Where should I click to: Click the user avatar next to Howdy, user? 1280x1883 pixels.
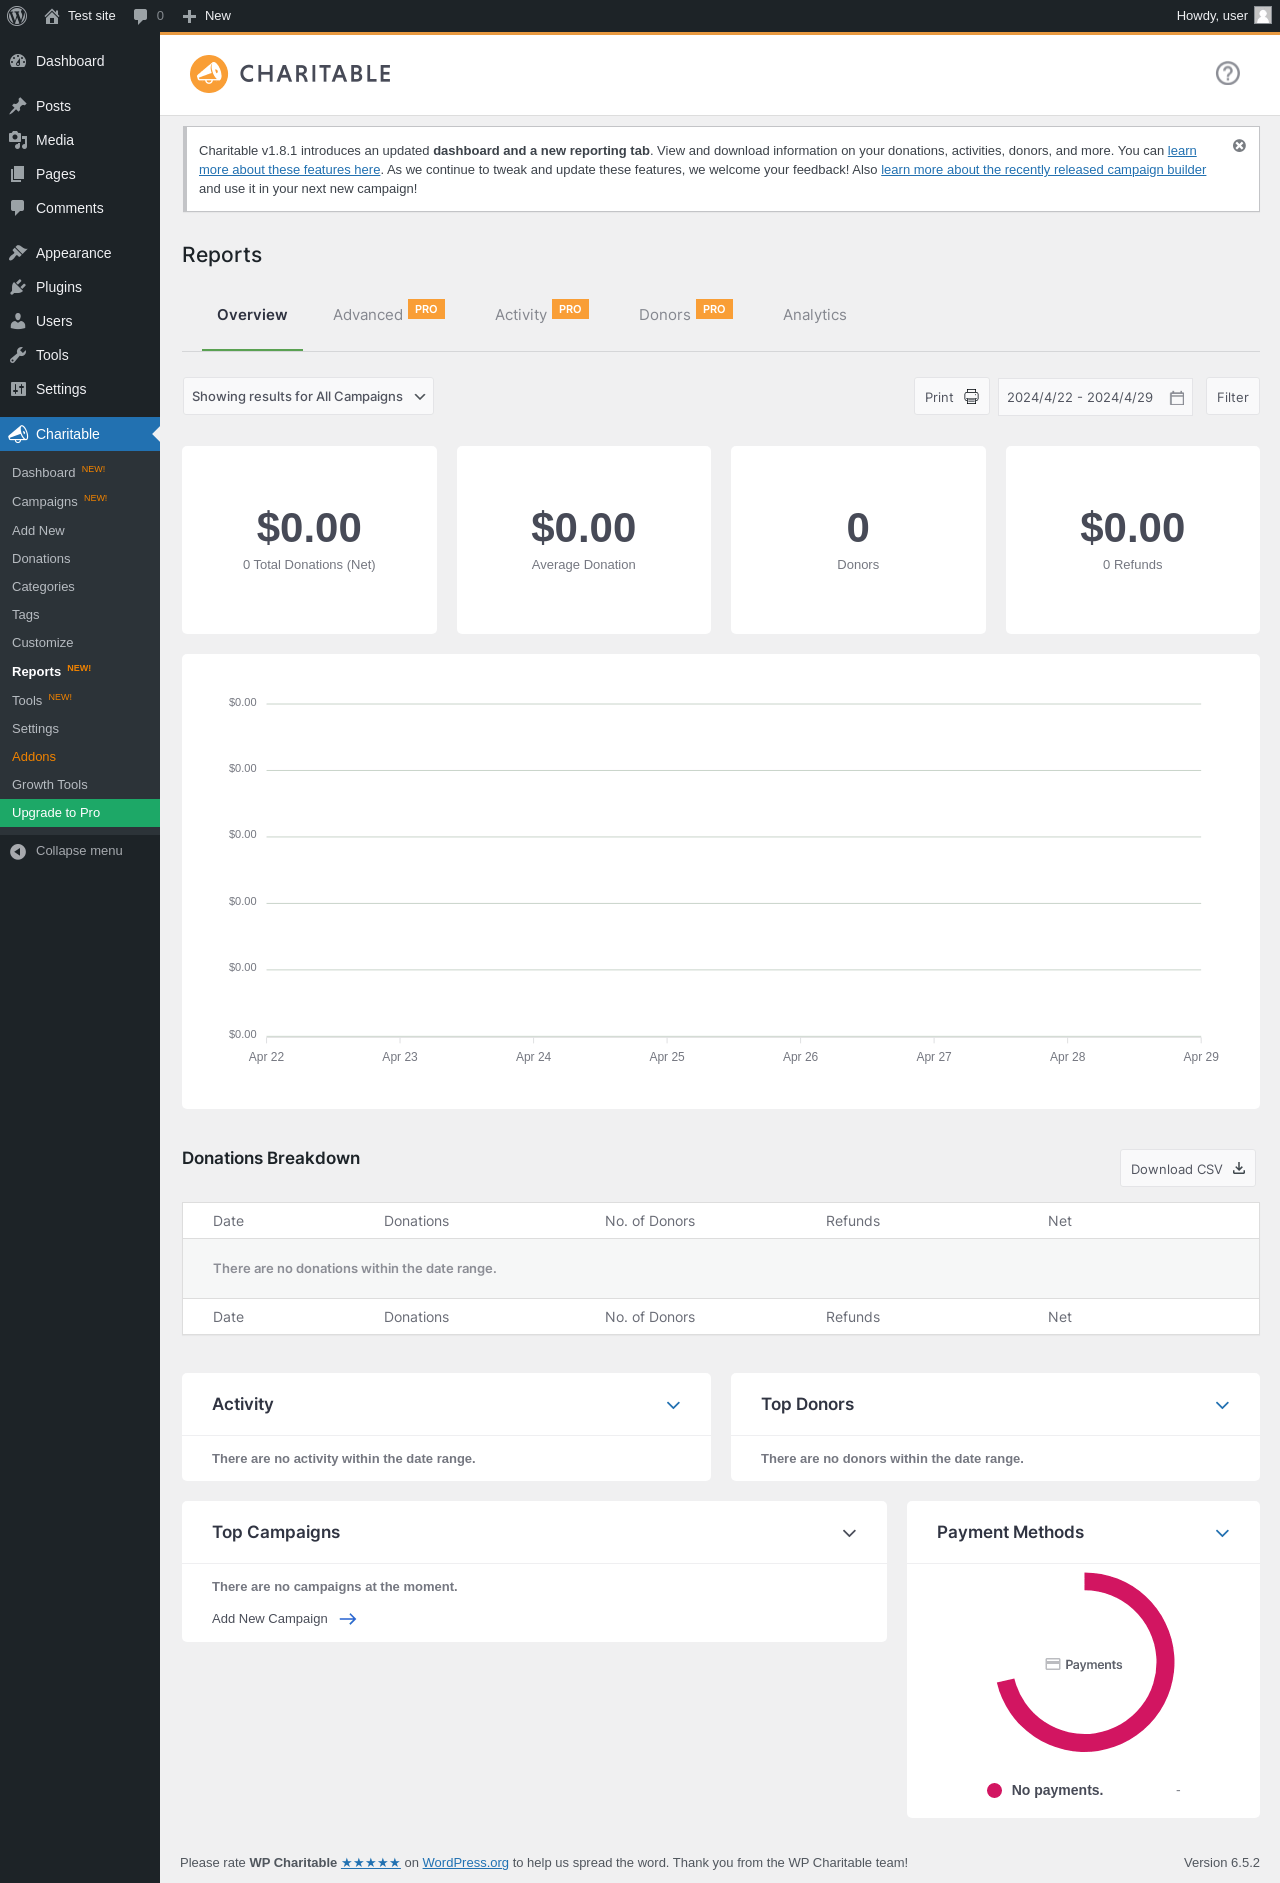pyautogui.click(x=1263, y=16)
